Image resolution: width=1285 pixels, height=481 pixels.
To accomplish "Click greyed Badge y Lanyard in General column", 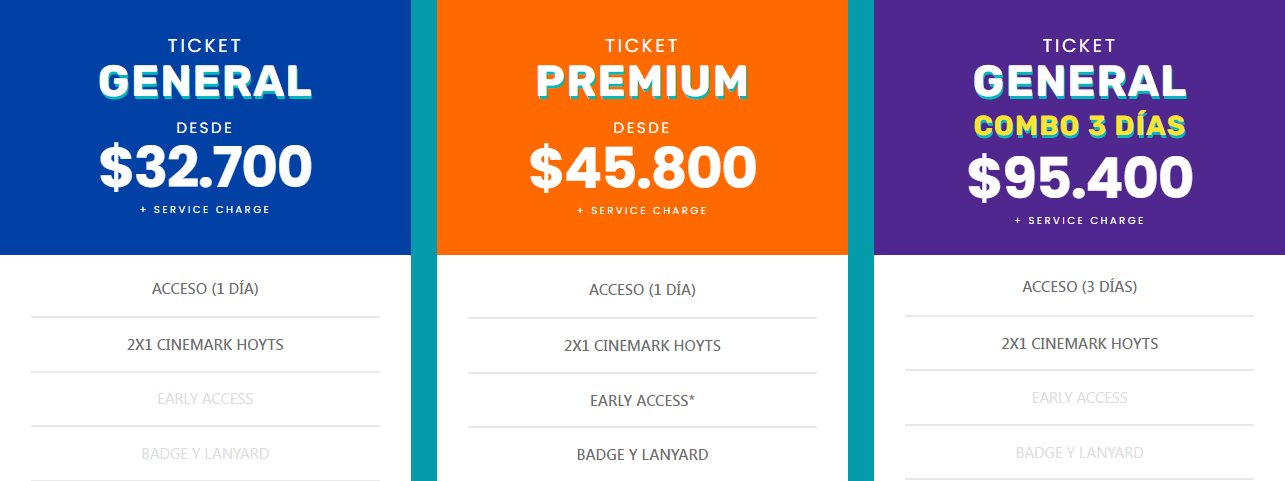I will 205,453.
